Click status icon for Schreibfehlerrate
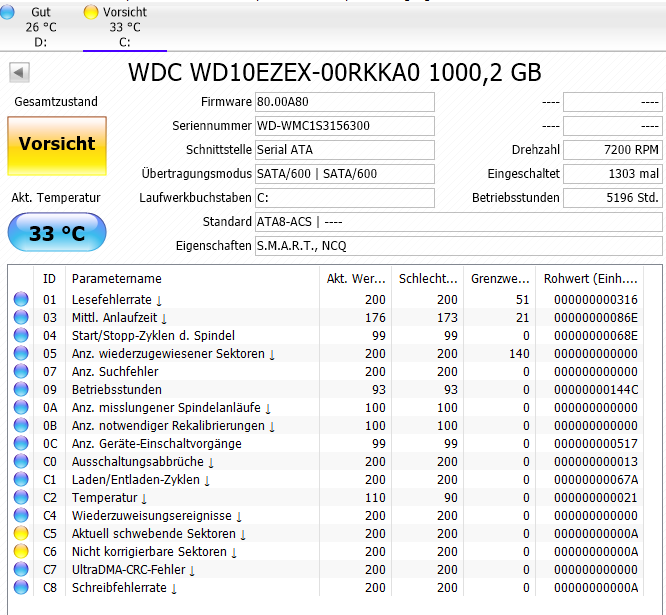This screenshot has height=615, width=666. [x=21, y=587]
